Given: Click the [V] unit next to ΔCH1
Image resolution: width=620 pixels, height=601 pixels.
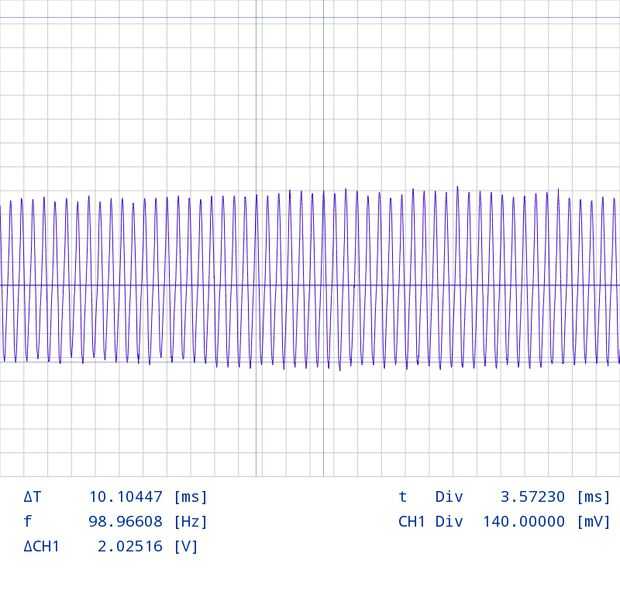Looking at the screenshot, I should click(186, 547).
